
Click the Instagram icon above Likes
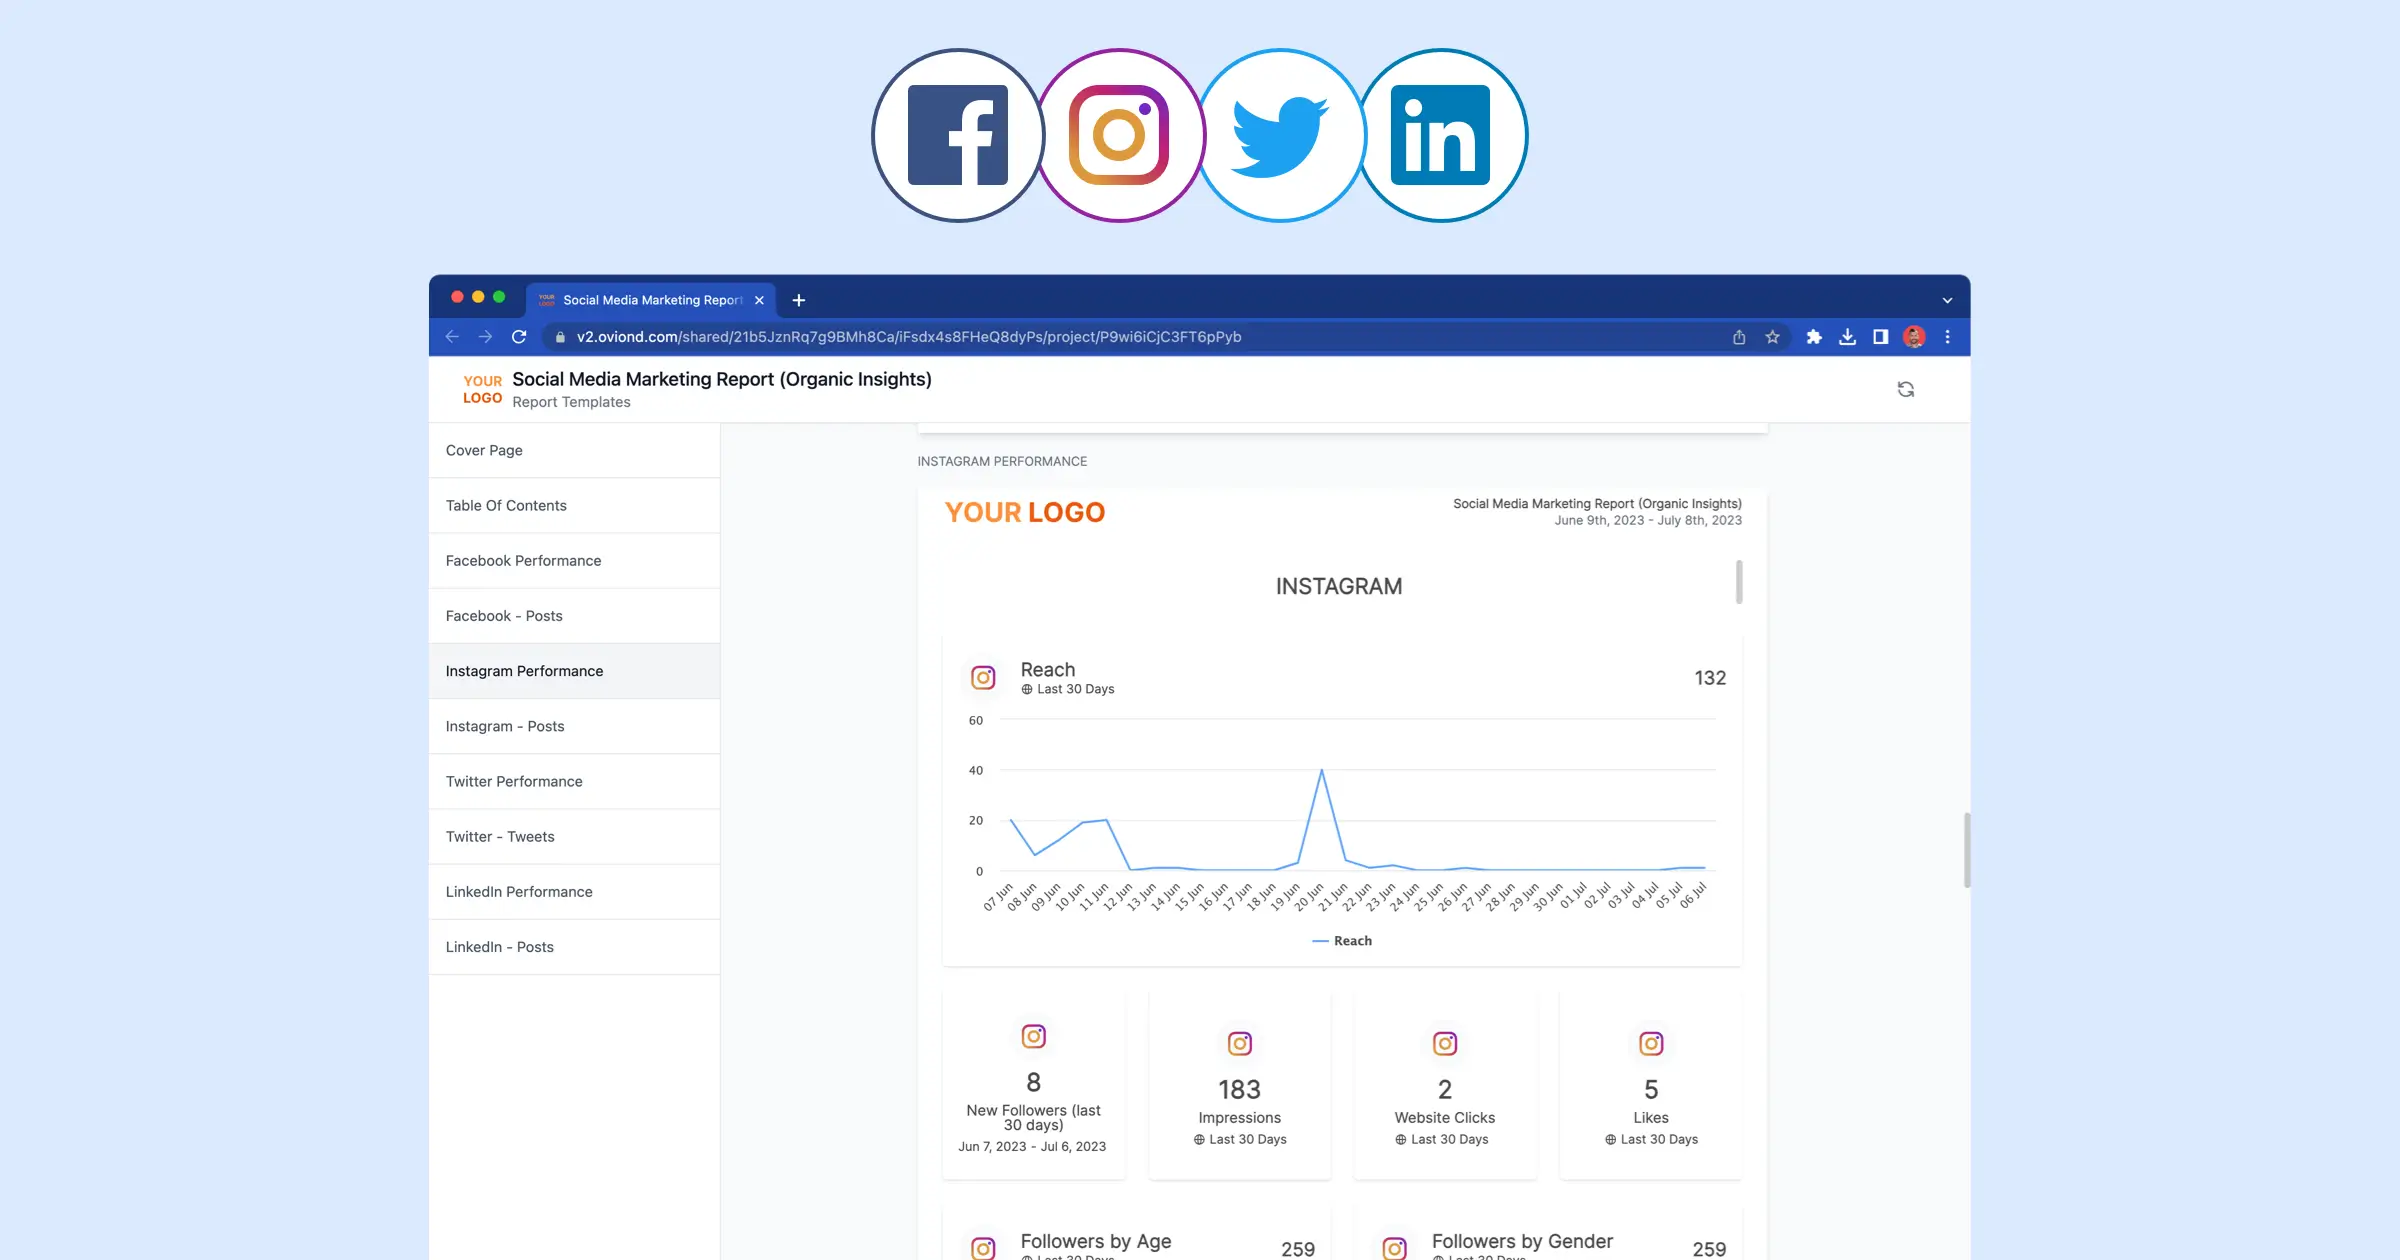pos(1651,1043)
